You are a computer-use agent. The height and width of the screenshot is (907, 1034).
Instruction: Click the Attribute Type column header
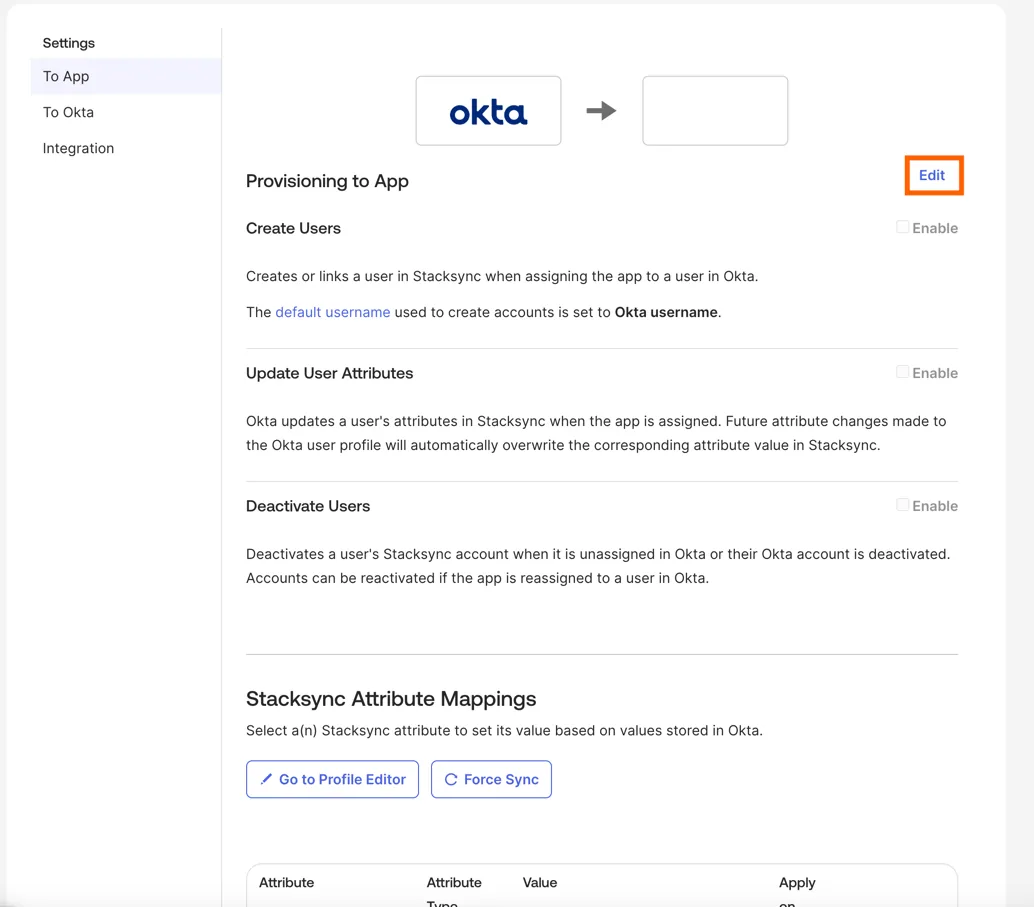[x=454, y=892]
